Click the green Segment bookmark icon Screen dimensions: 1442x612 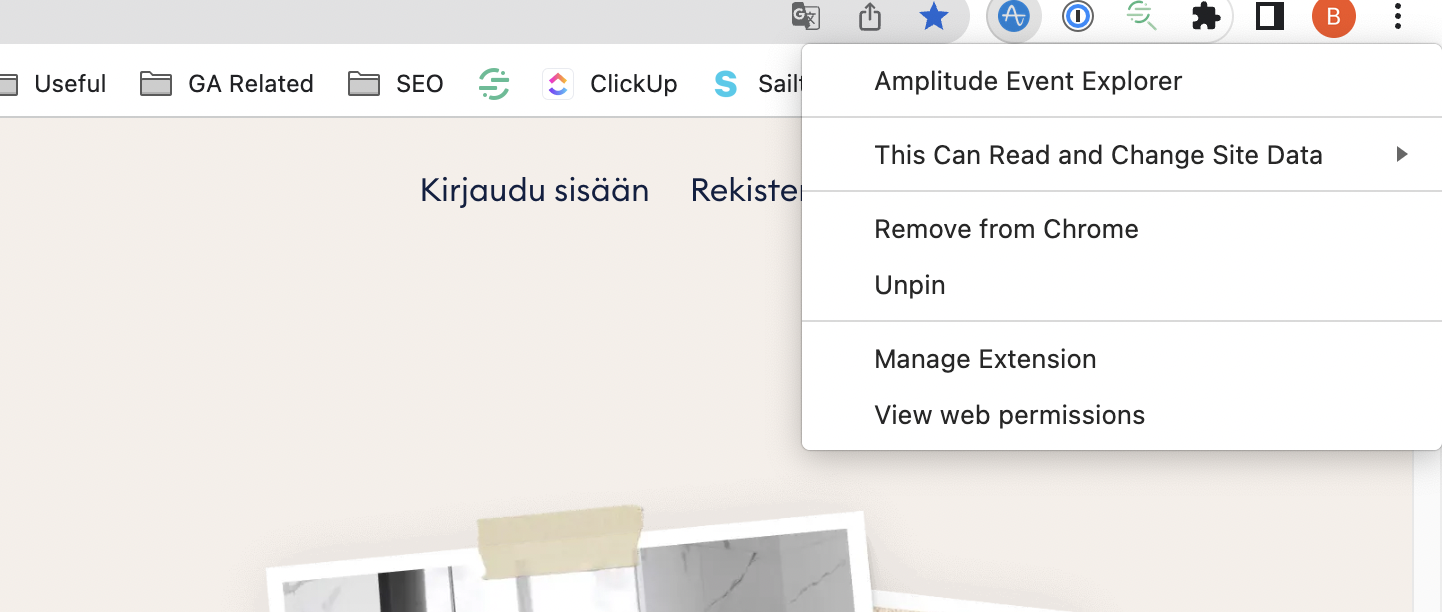[494, 84]
